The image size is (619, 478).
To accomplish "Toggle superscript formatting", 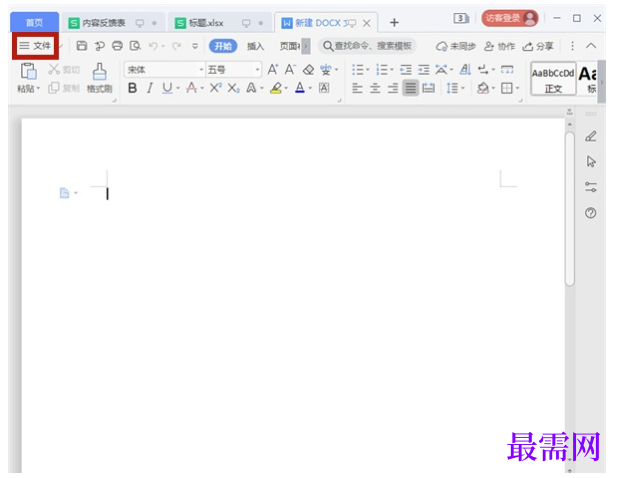I will pos(216,87).
